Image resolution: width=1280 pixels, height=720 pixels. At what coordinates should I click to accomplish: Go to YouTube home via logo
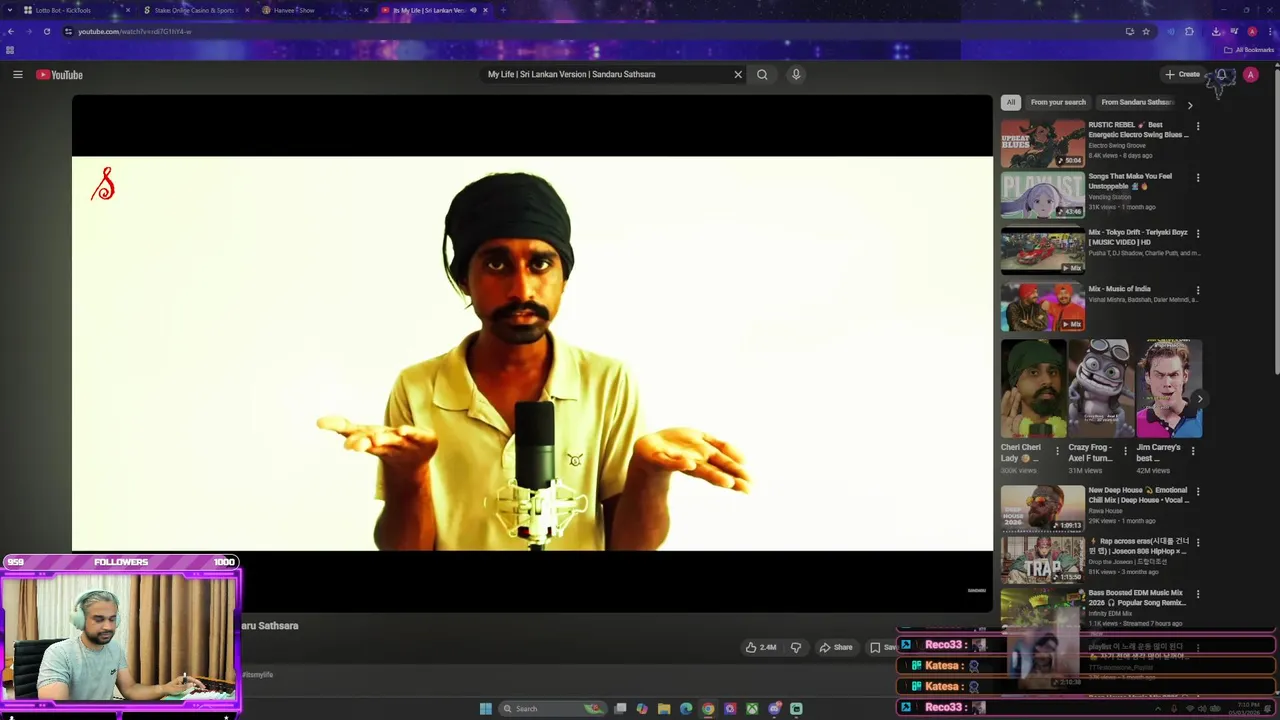point(60,75)
